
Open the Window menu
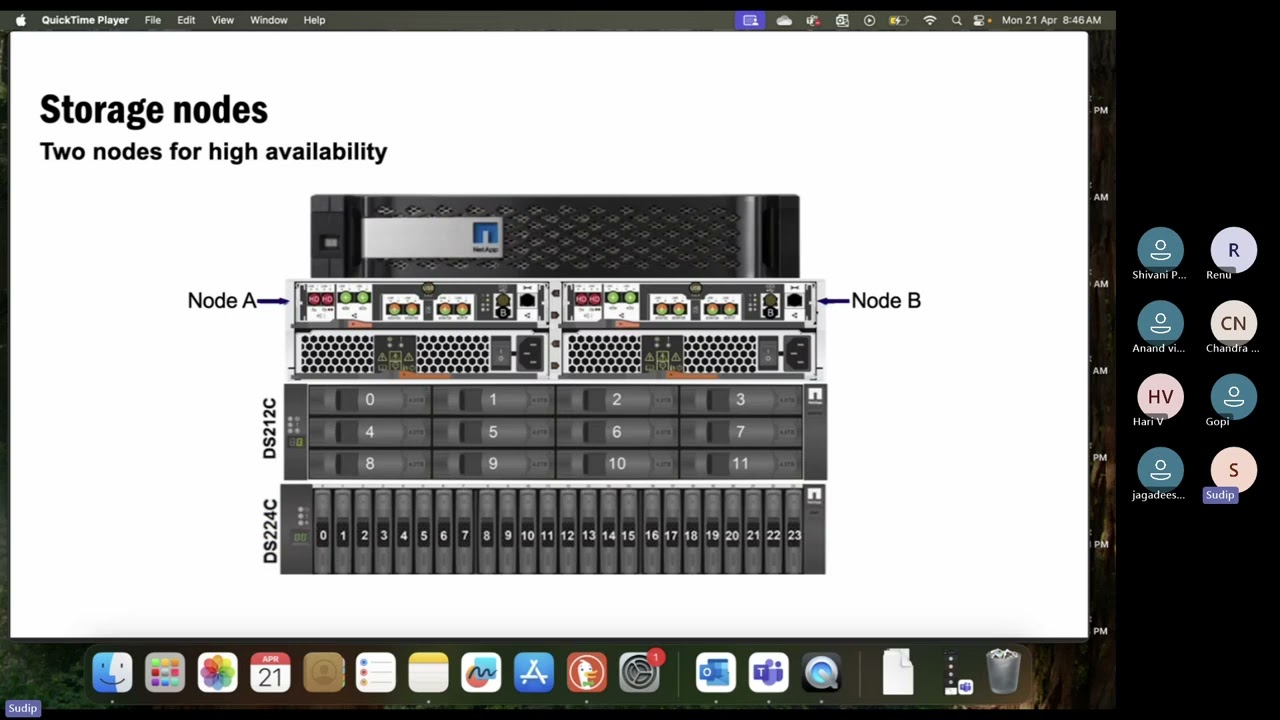268,20
